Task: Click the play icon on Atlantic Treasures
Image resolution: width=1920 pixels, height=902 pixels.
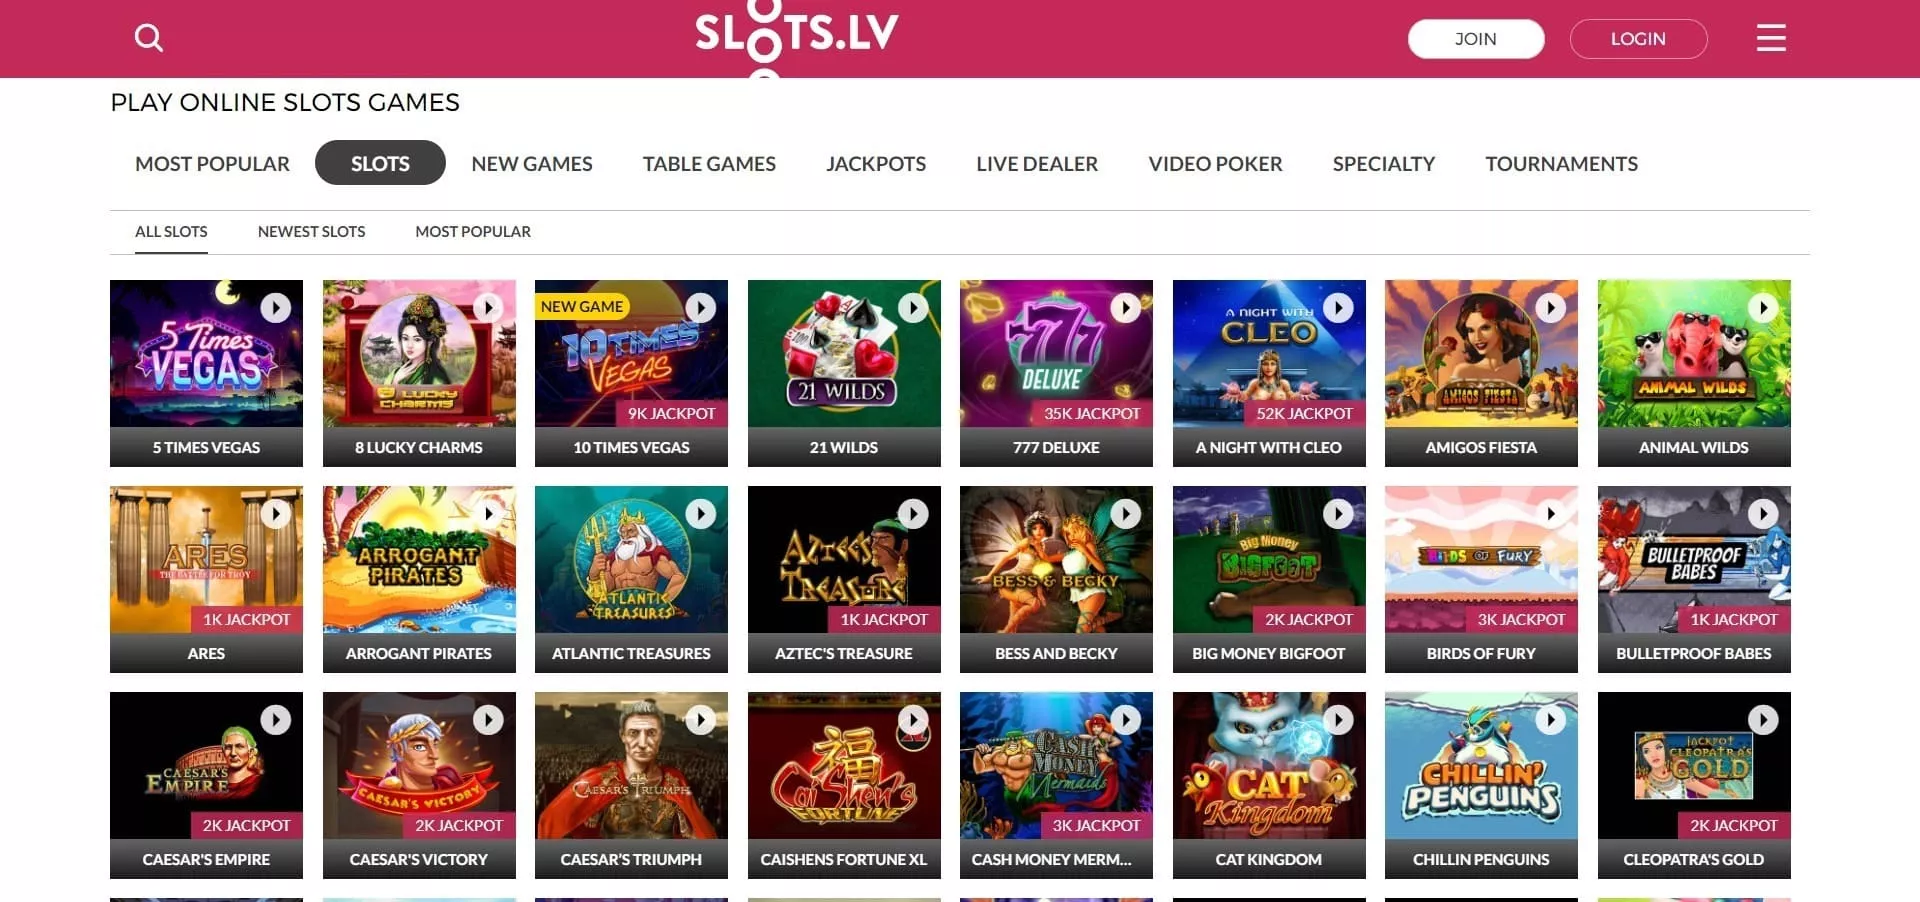Action: tap(701, 514)
